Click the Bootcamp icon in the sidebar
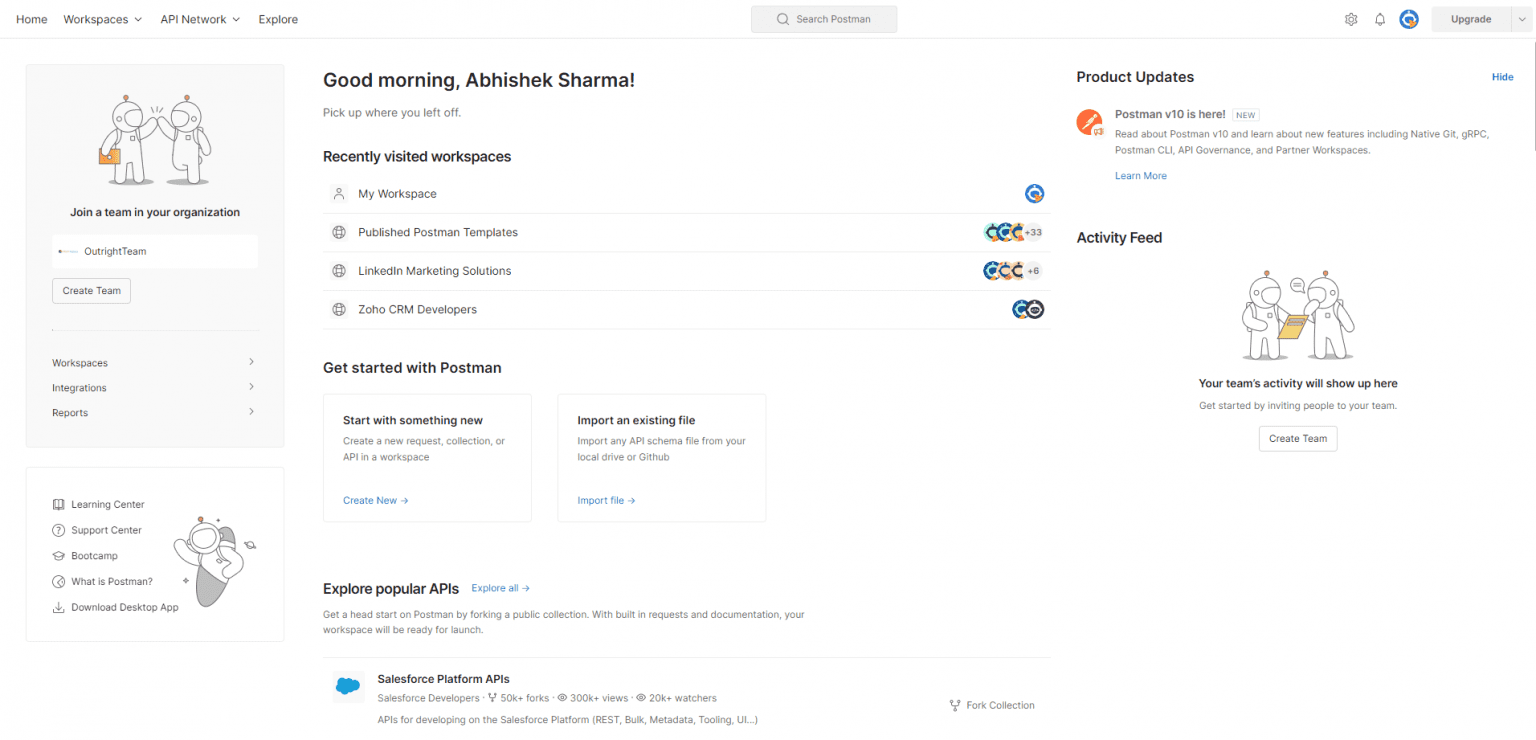 [x=57, y=555]
